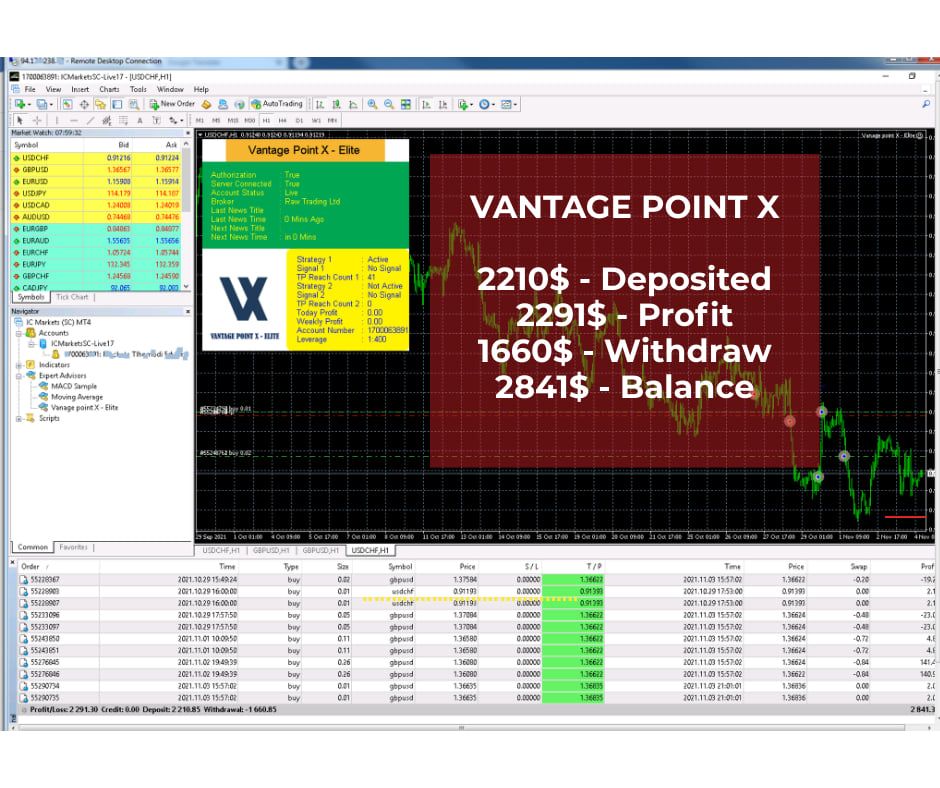Image resolution: width=940 pixels, height=788 pixels.
Task: Open the New Chart toolbar icon
Action: pyautogui.click(x=20, y=104)
